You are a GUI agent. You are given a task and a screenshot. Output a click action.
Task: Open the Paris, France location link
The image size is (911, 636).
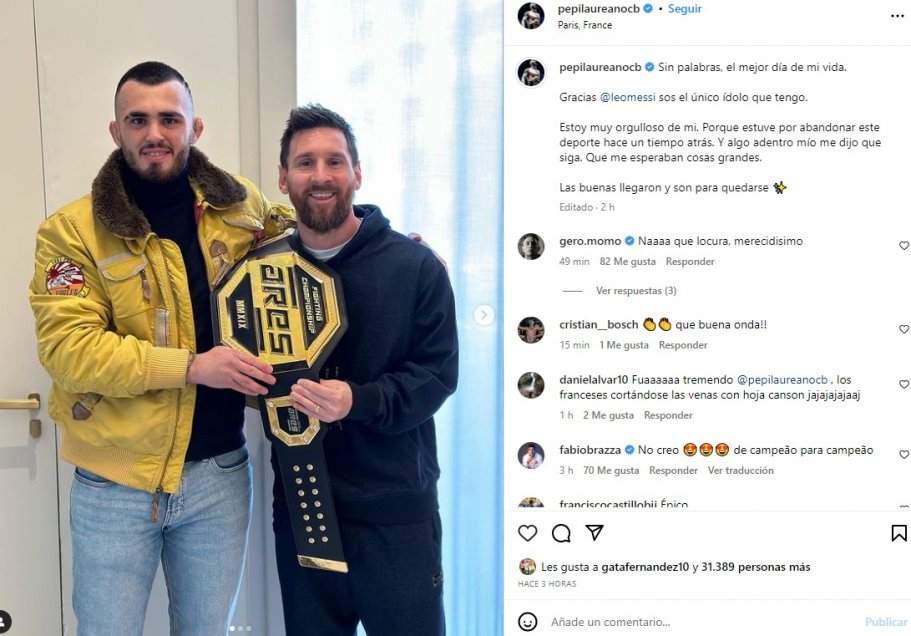(584, 25)
